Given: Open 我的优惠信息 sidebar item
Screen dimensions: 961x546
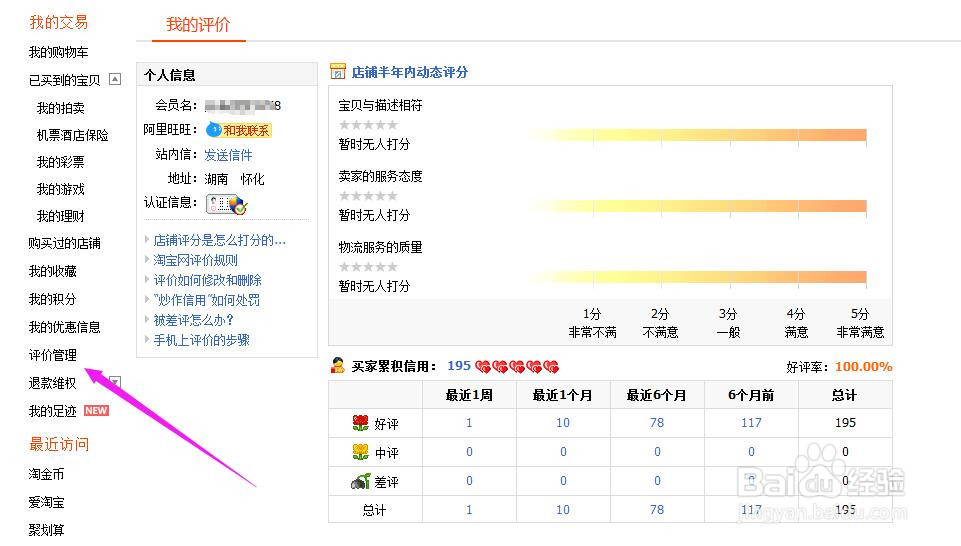Looking at the screenshot, I should point(64,327).
